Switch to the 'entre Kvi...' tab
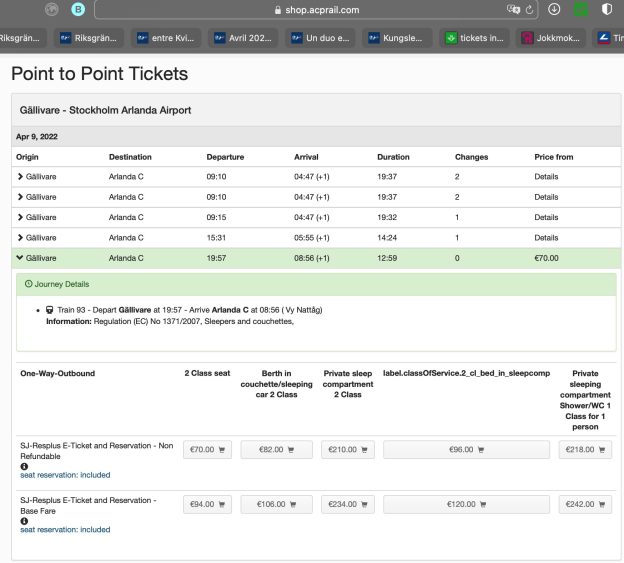Viewport: 624px width, 563px height. (x=166, y=38)
